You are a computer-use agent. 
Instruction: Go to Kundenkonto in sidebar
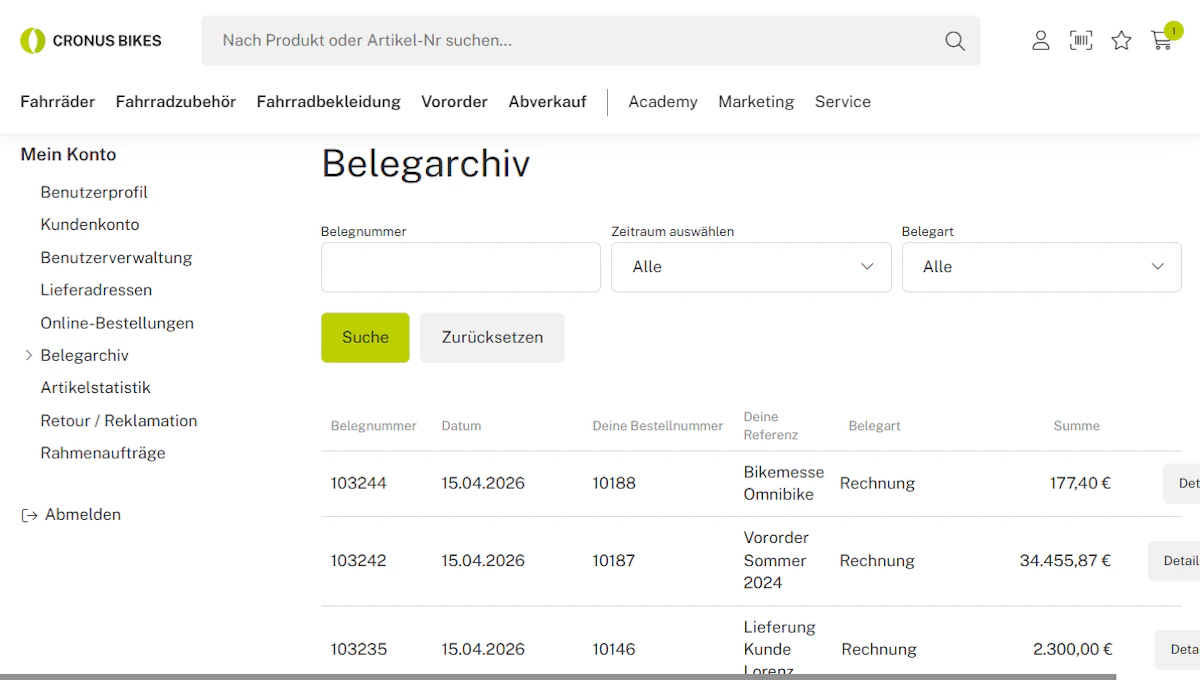pyautogui.click(x=90, y=225)
